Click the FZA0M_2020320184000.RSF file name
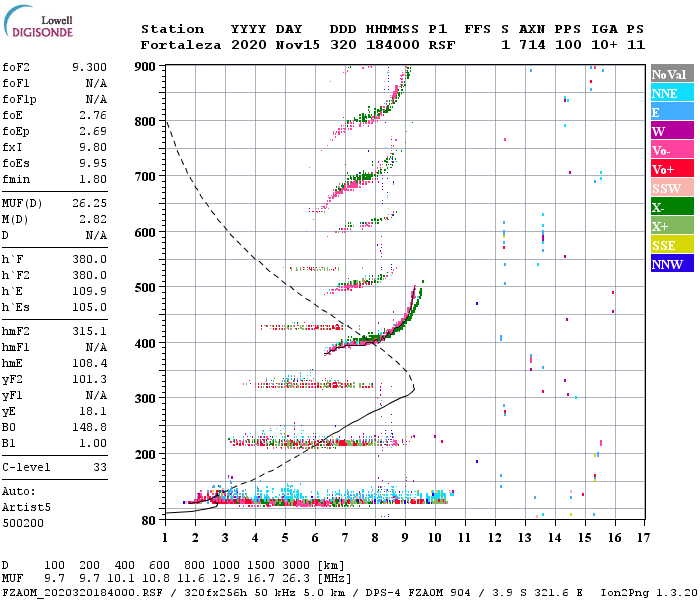This screenshot has width=700, height=600. pos(83,593)
